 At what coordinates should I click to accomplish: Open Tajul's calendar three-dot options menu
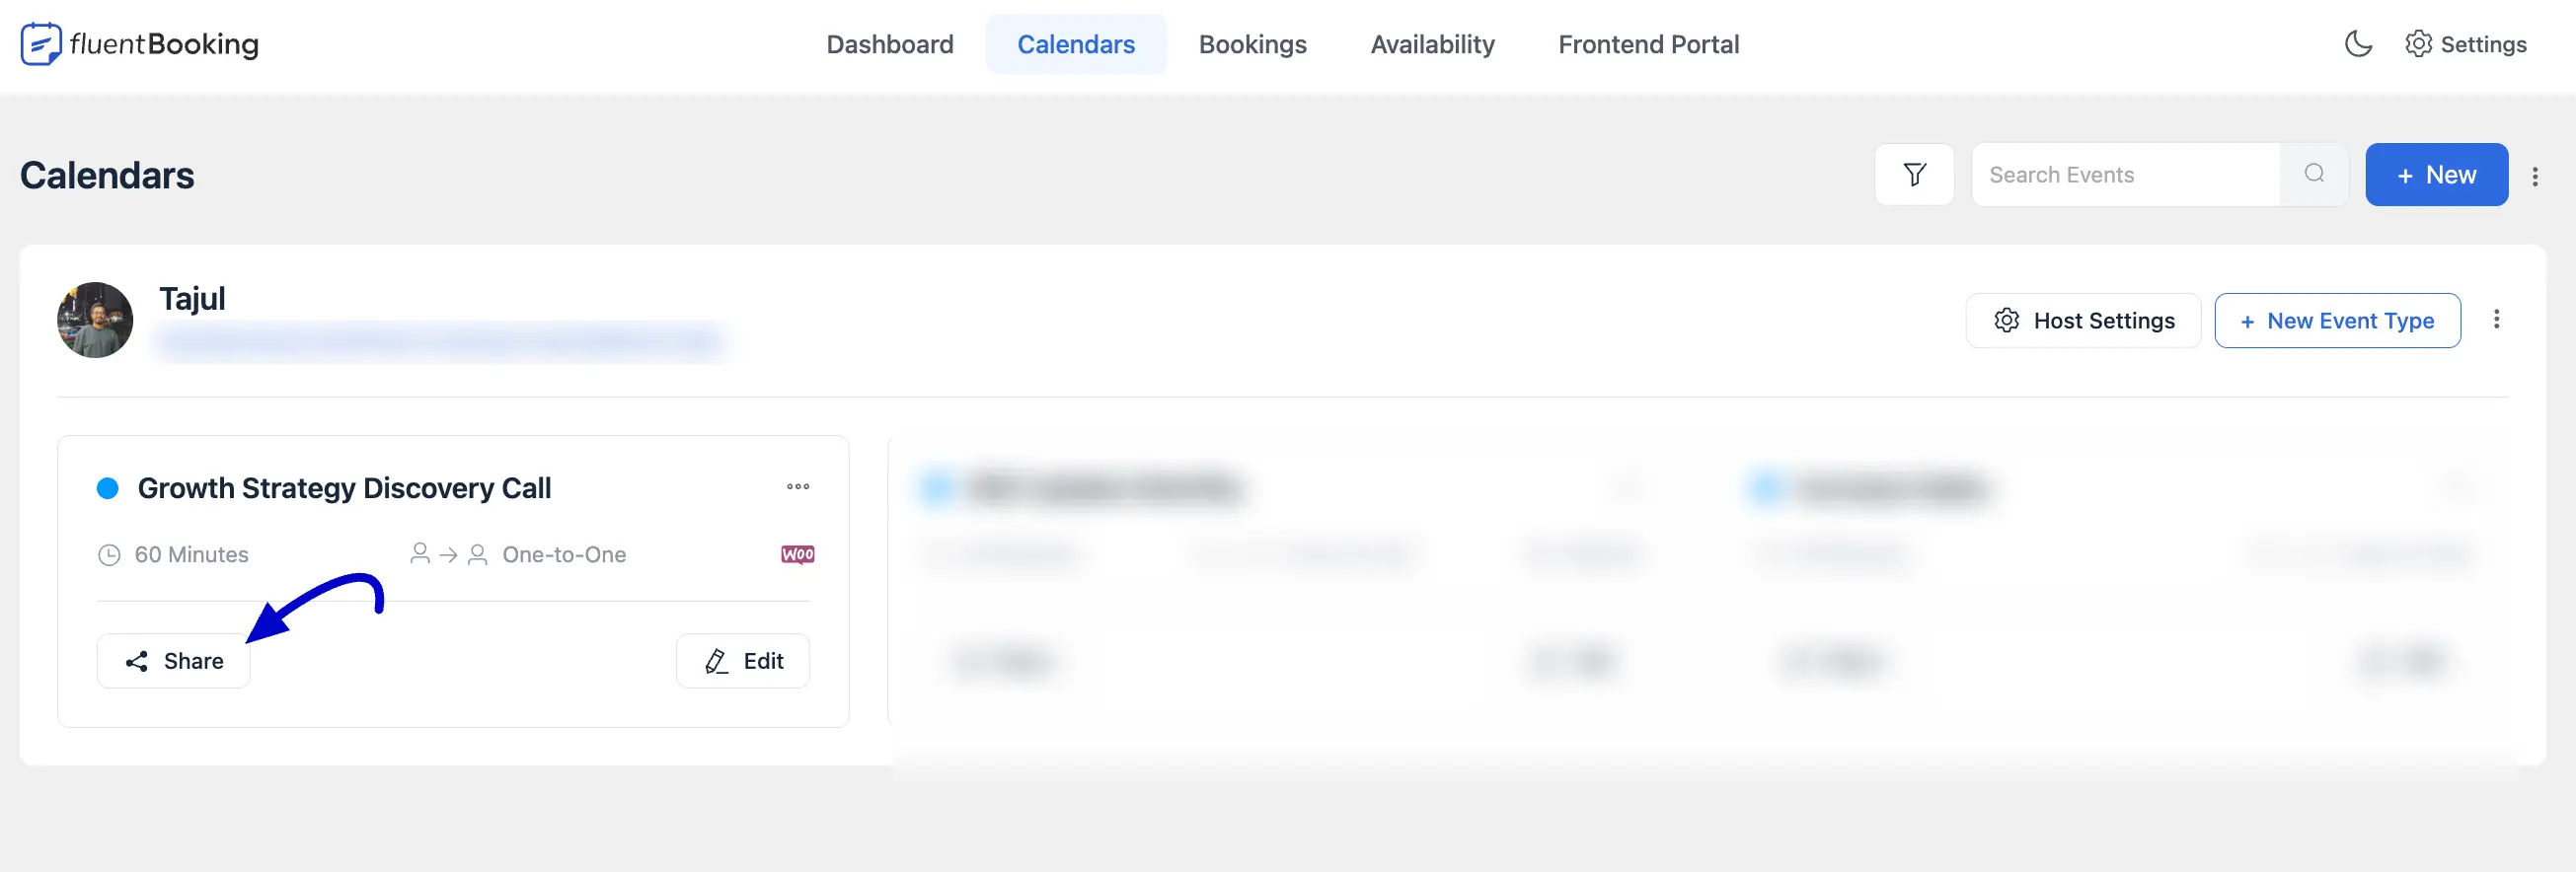tap(2496, 319)
